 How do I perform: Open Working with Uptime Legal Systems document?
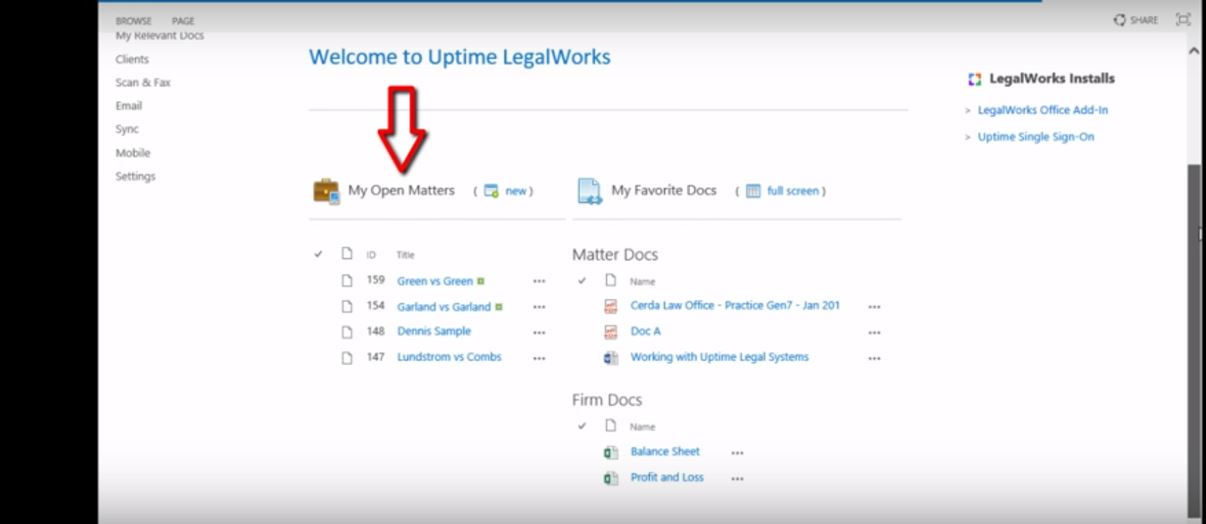coord(720,357)
